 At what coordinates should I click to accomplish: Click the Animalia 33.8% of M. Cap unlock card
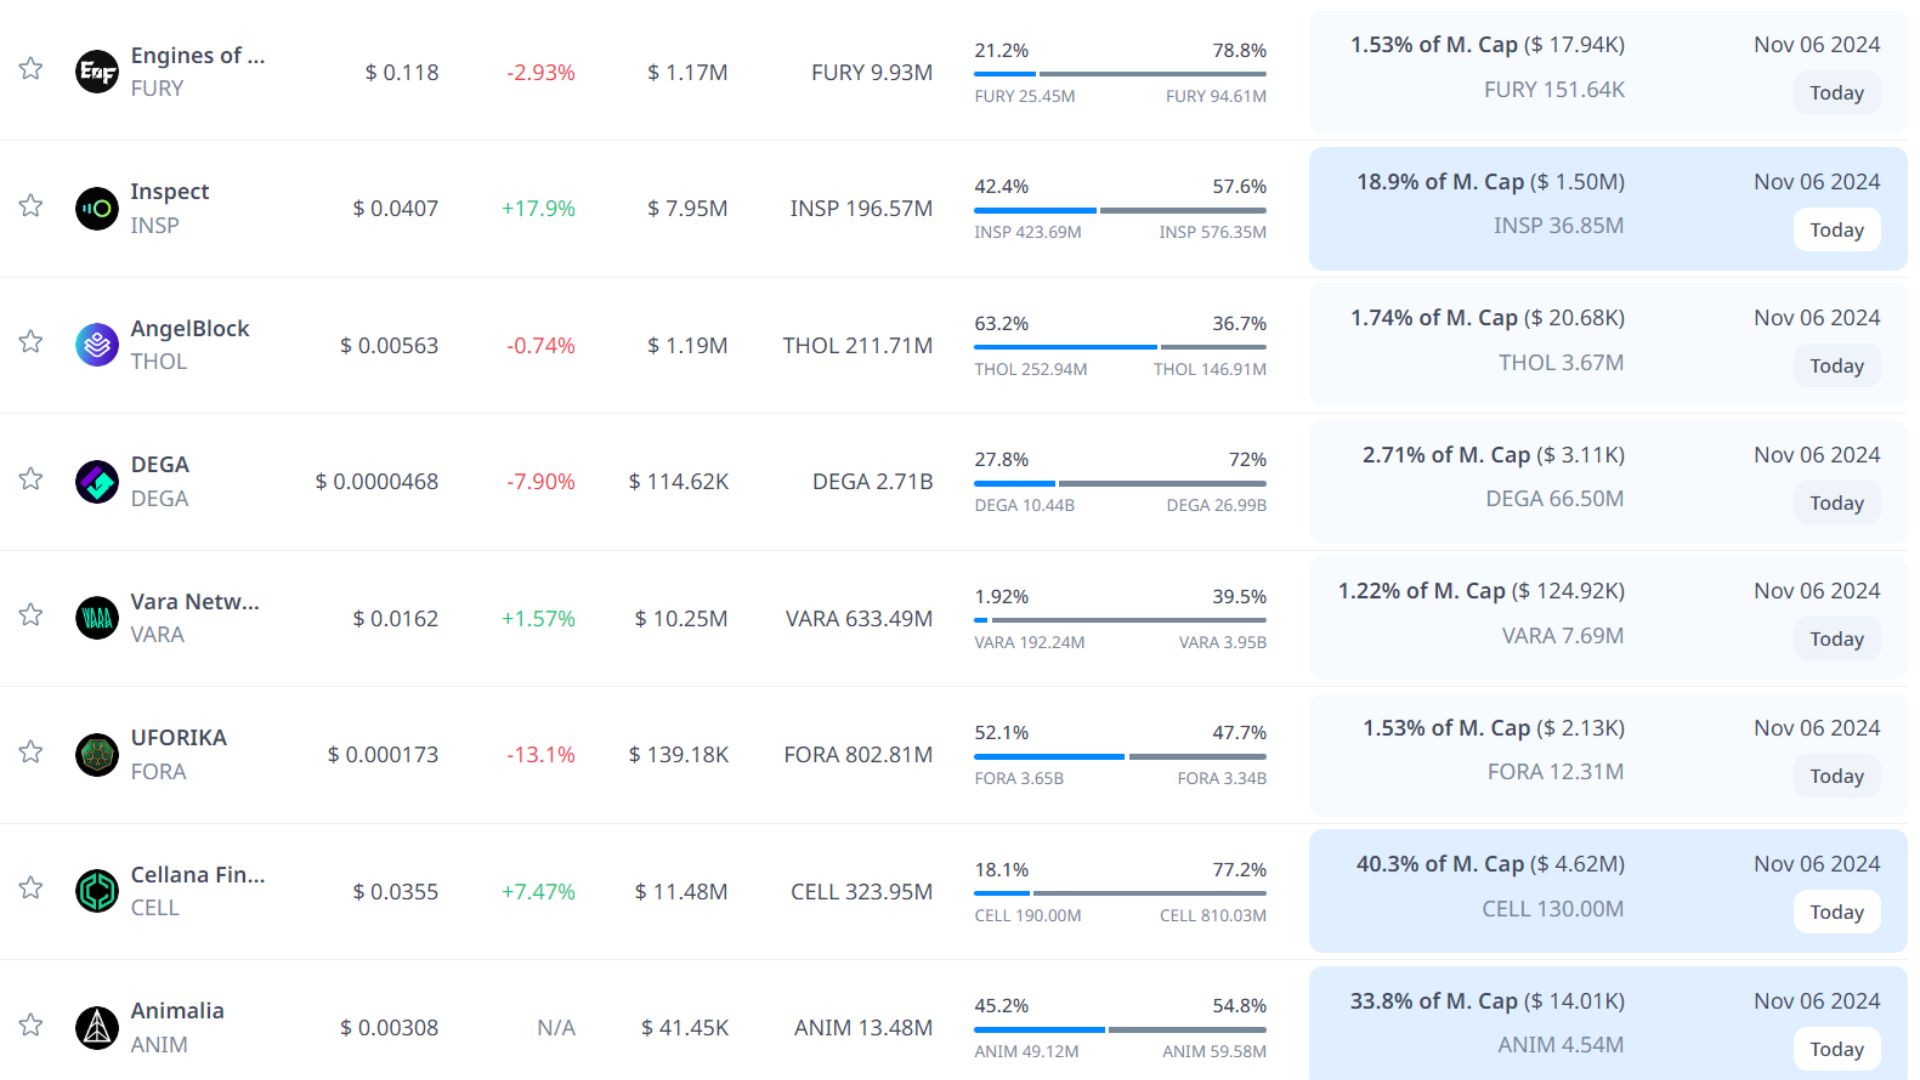tap(1486, 1022)
